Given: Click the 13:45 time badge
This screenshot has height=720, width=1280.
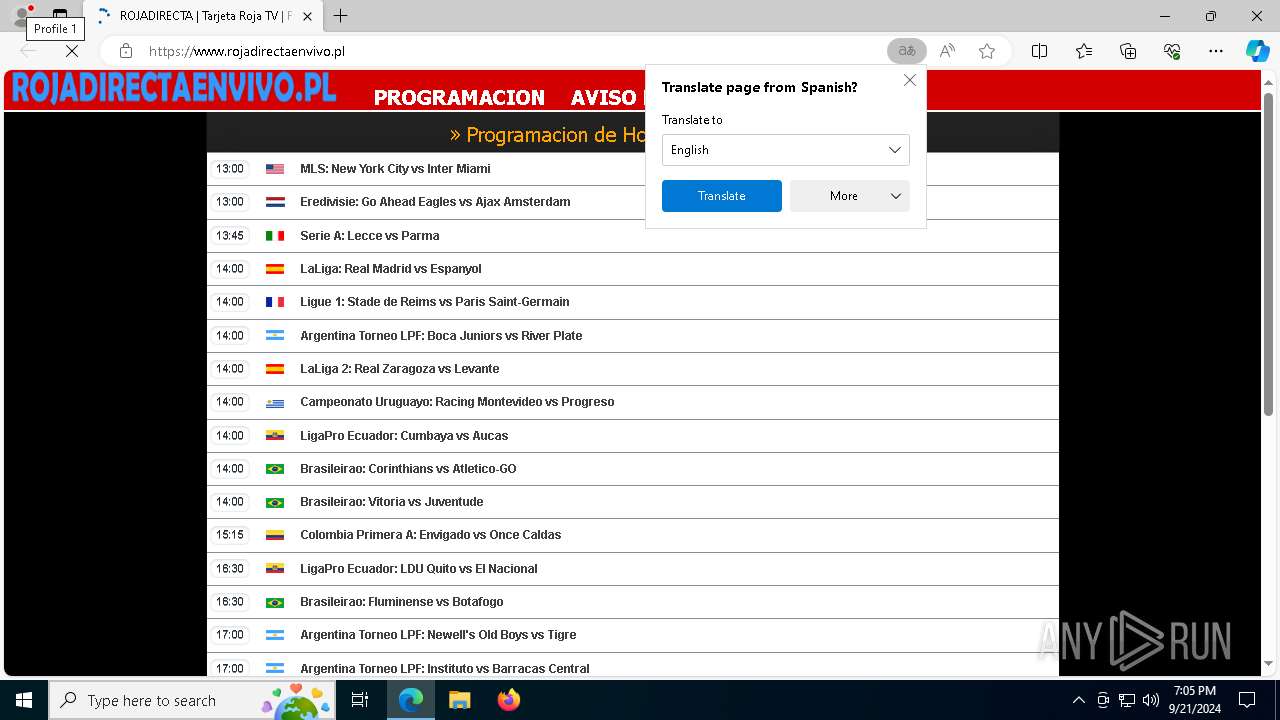Looking at the screenshot, I should (230, 236).
